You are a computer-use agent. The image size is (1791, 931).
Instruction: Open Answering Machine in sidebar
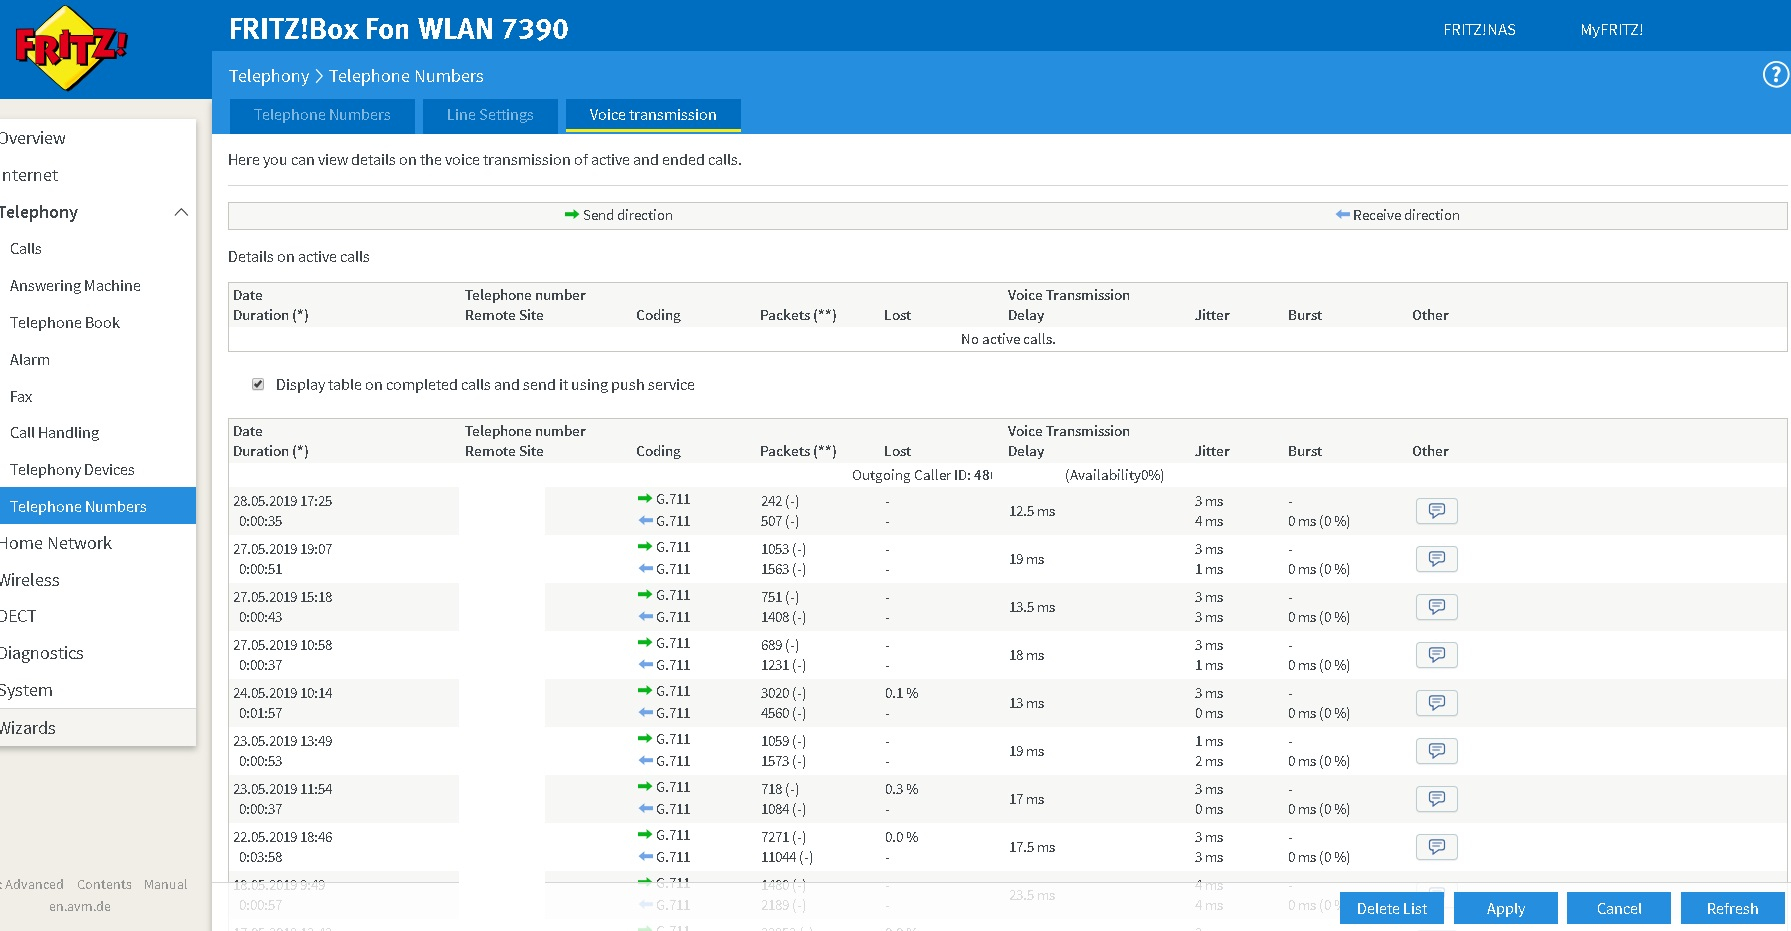(x=75, y=286)
